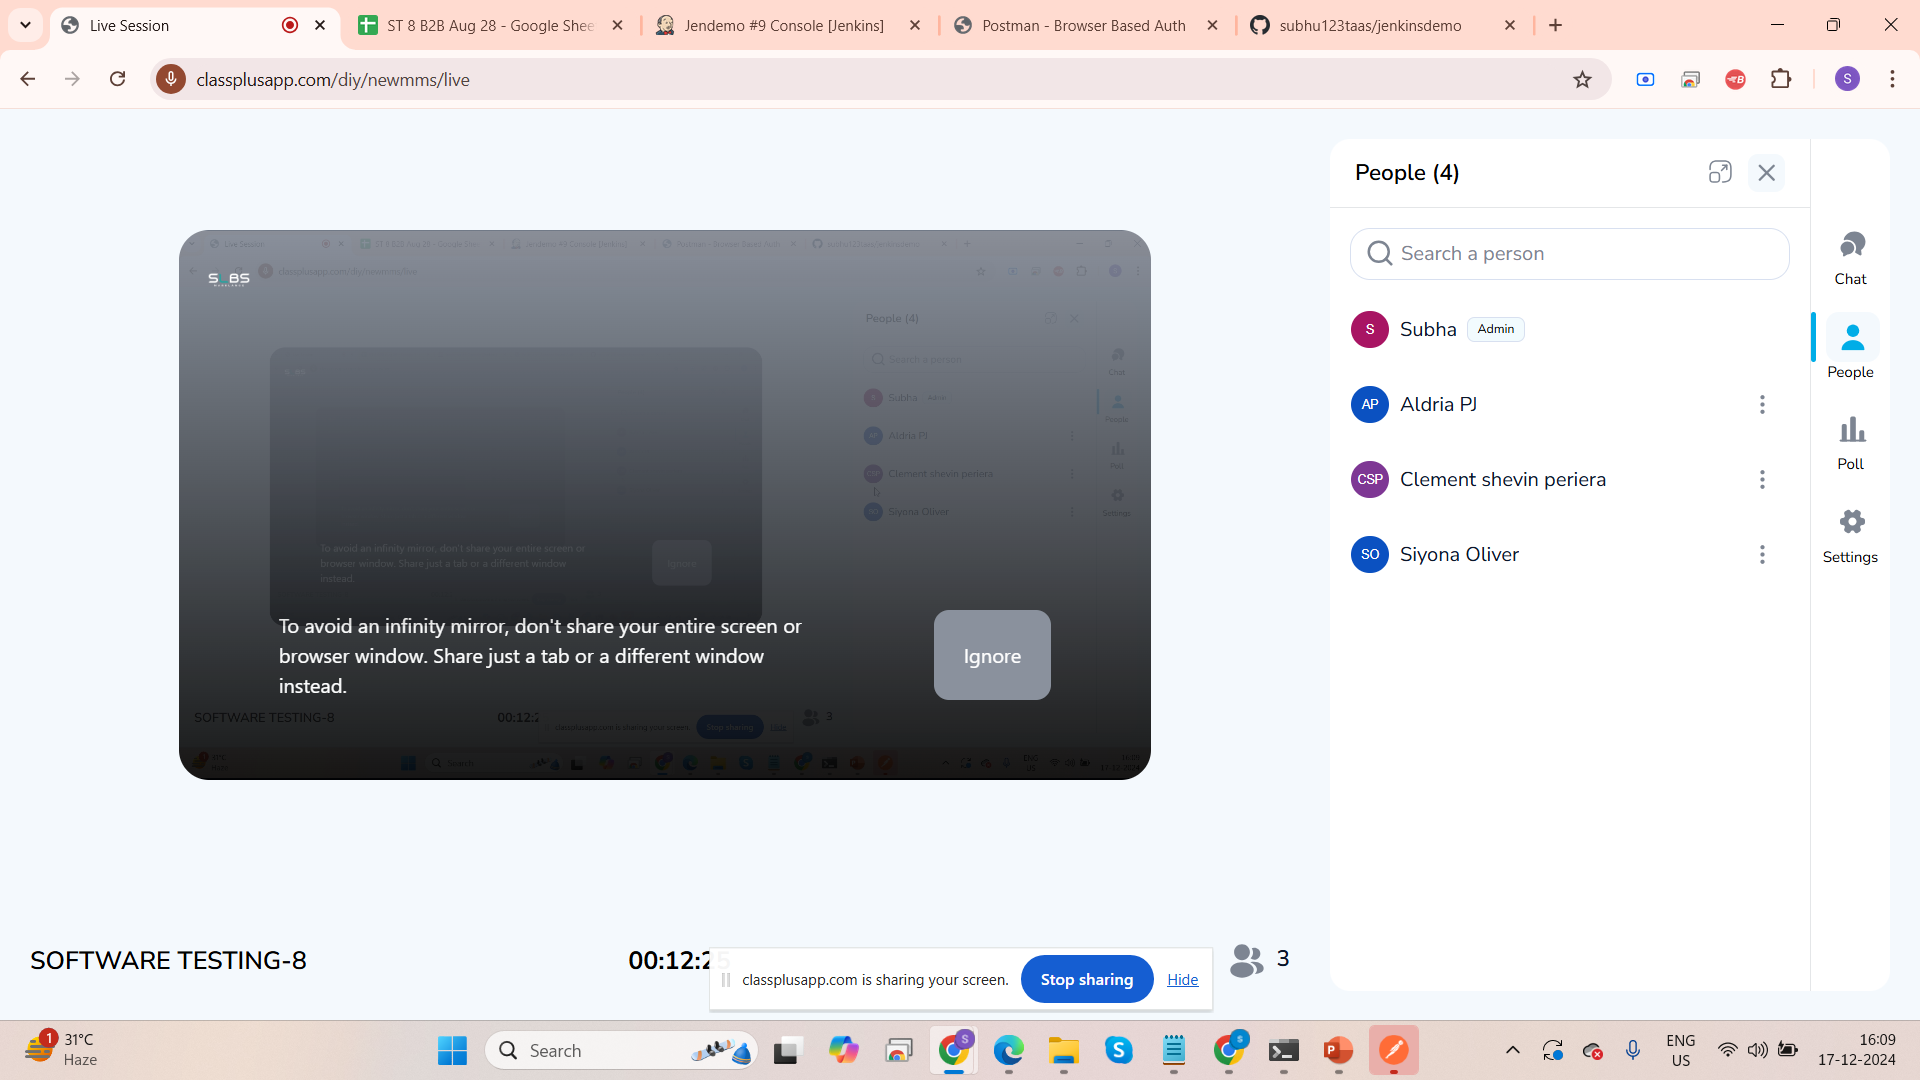Click the address bar URL
This screenshot has height=1080, width=1920.
(333, 80)
